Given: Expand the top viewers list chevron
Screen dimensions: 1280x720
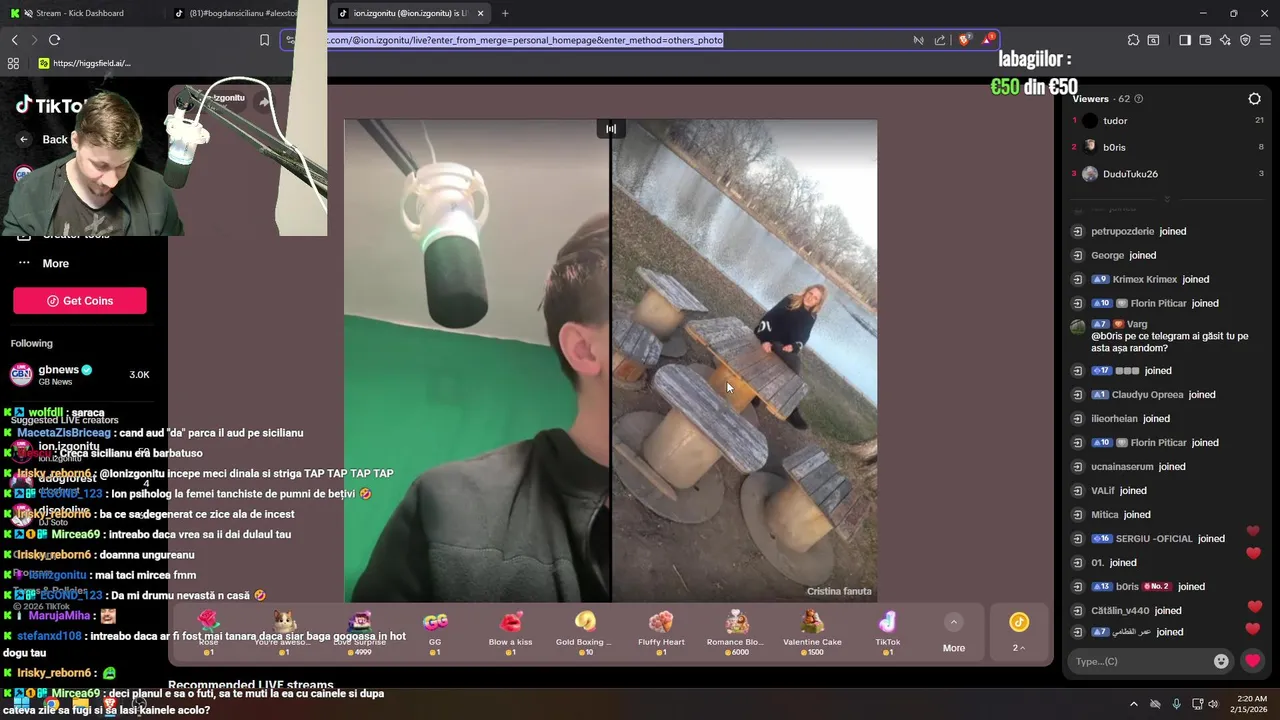Looking at the screenshot, I should coord(1166,199).
